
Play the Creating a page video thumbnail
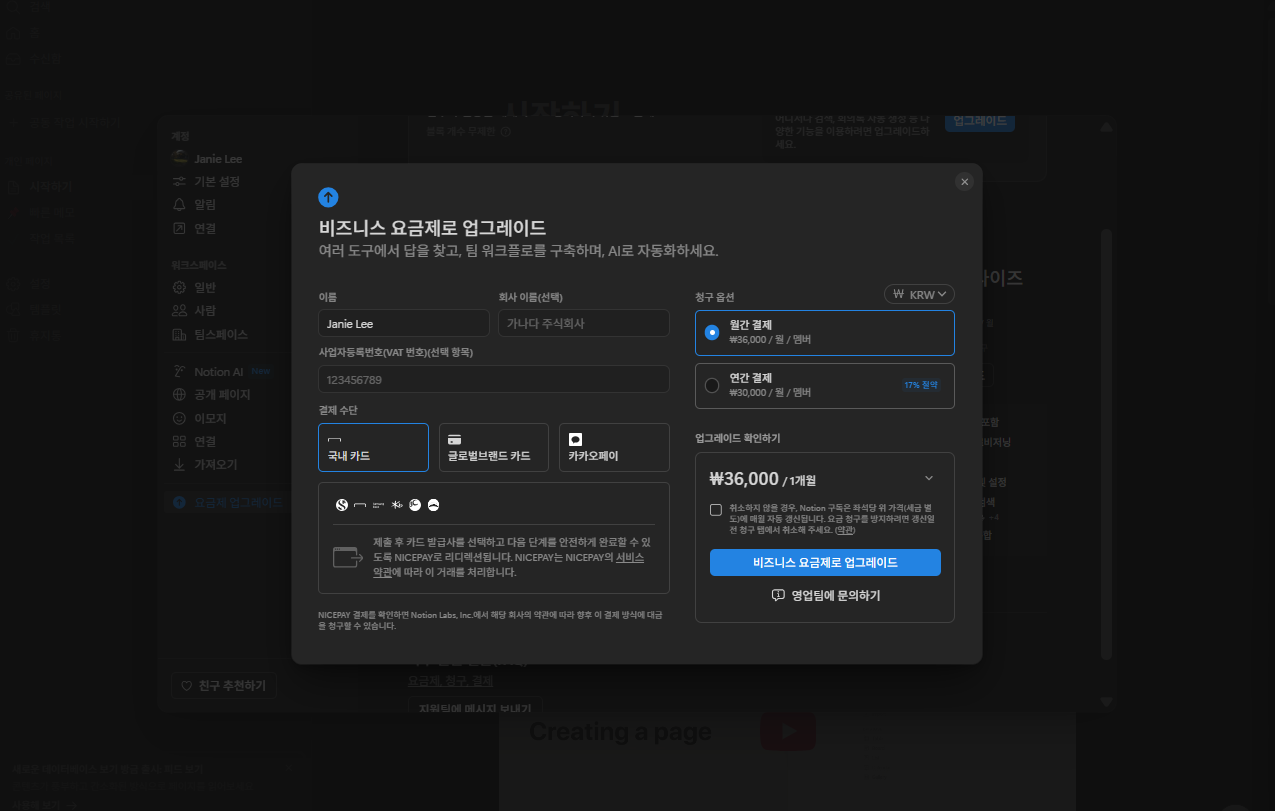pos(787,732)
